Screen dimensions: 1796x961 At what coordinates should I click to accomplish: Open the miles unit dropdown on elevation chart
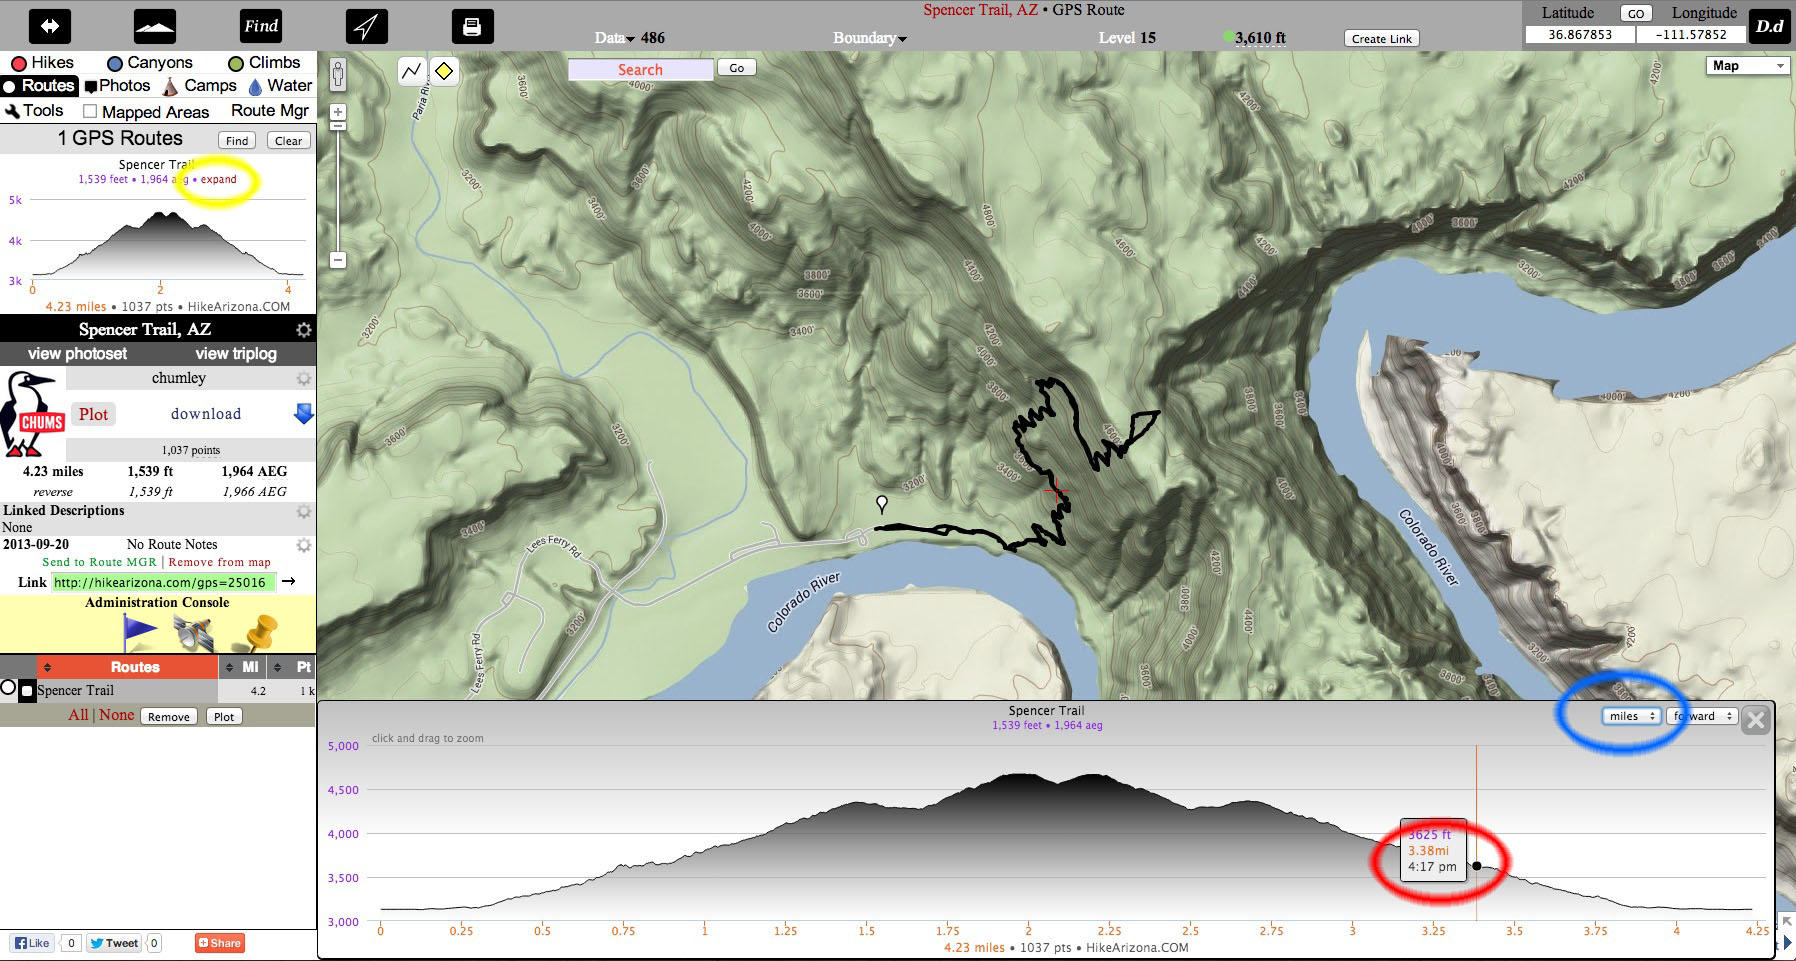click(1631, 716)
